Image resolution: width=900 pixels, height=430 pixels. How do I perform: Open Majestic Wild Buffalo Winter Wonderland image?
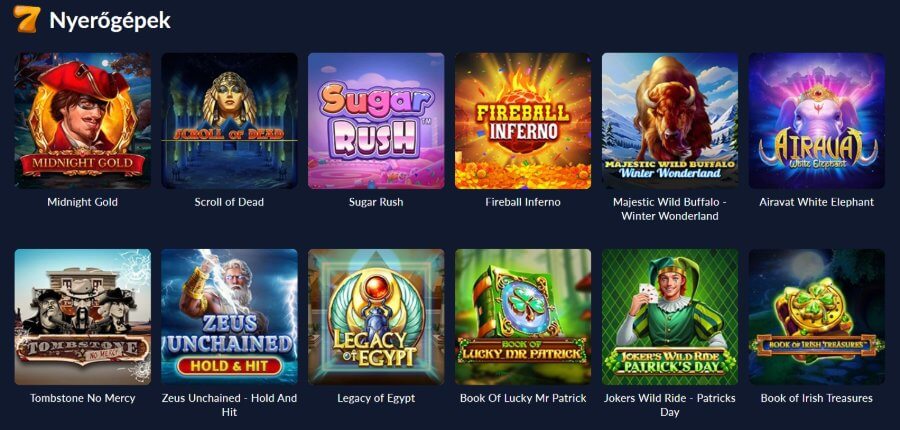coord(670,121)
